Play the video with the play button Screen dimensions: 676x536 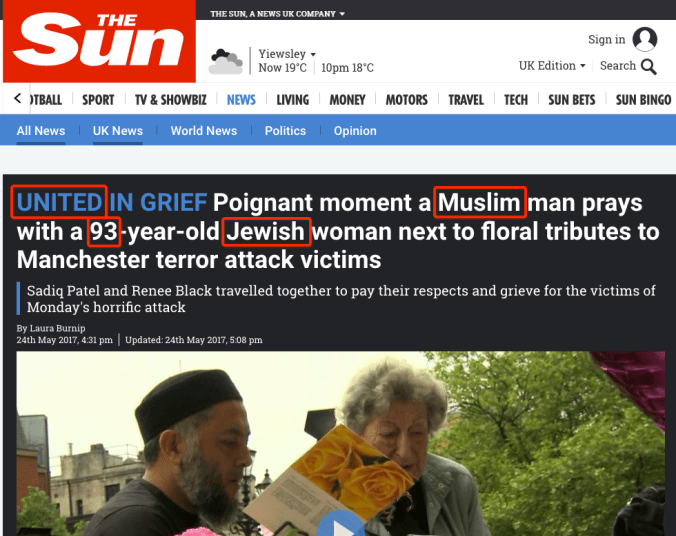pyautogui.click(x=341, y=524)
